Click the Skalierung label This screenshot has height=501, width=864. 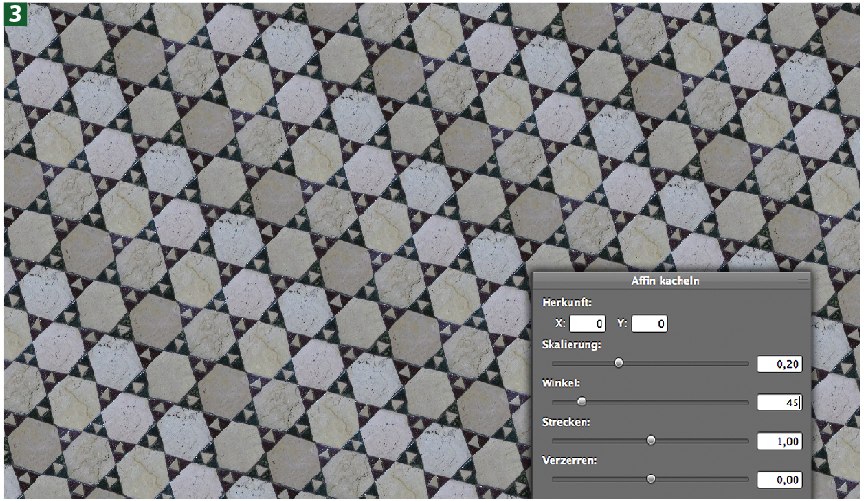coord(571,344)
